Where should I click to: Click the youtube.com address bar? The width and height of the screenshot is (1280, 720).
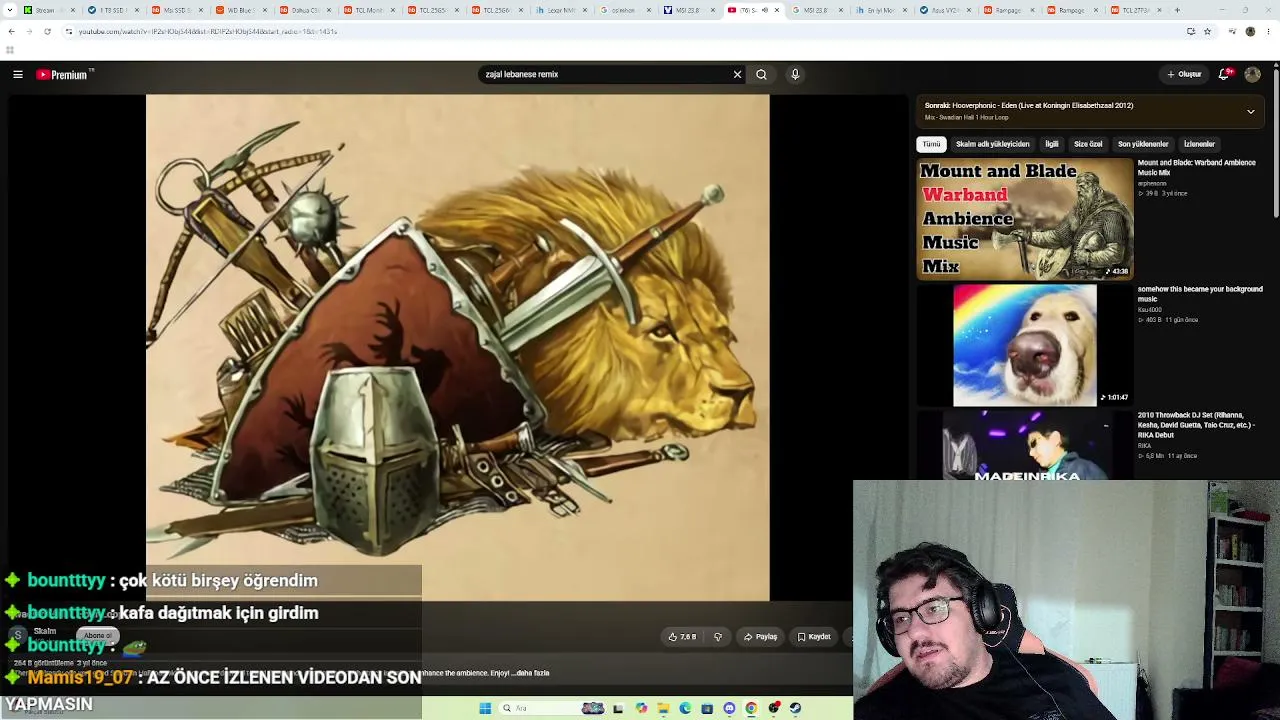tap(620, 31)
